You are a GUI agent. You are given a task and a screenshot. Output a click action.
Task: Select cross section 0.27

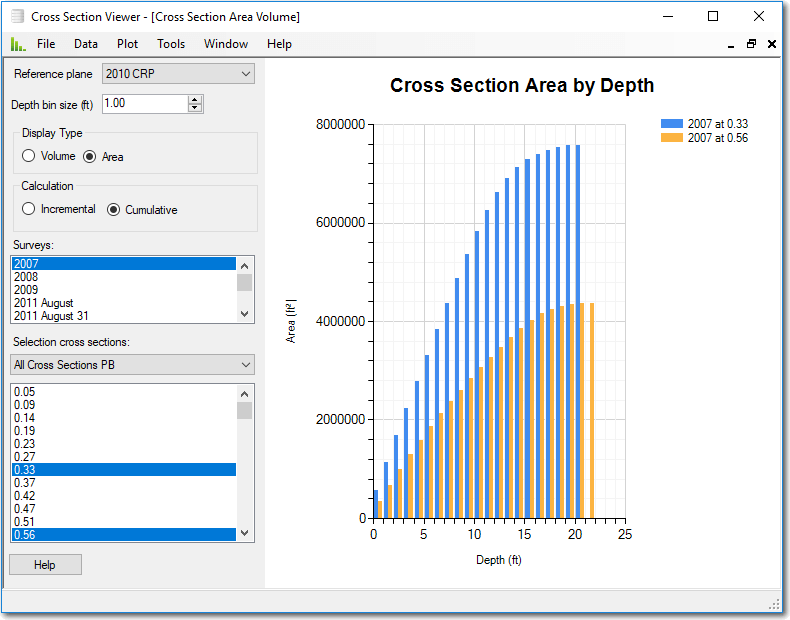[x=124, y=457]
